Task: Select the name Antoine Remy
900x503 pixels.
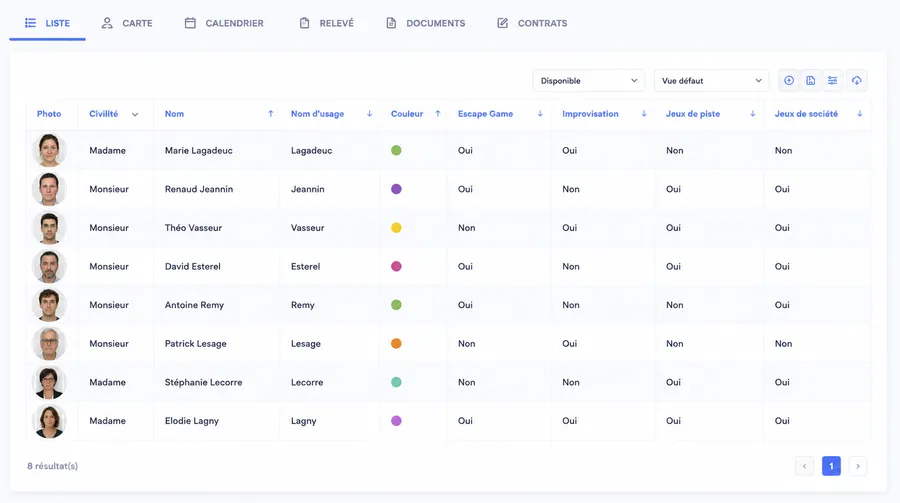Action: click(x=194, y=305)
